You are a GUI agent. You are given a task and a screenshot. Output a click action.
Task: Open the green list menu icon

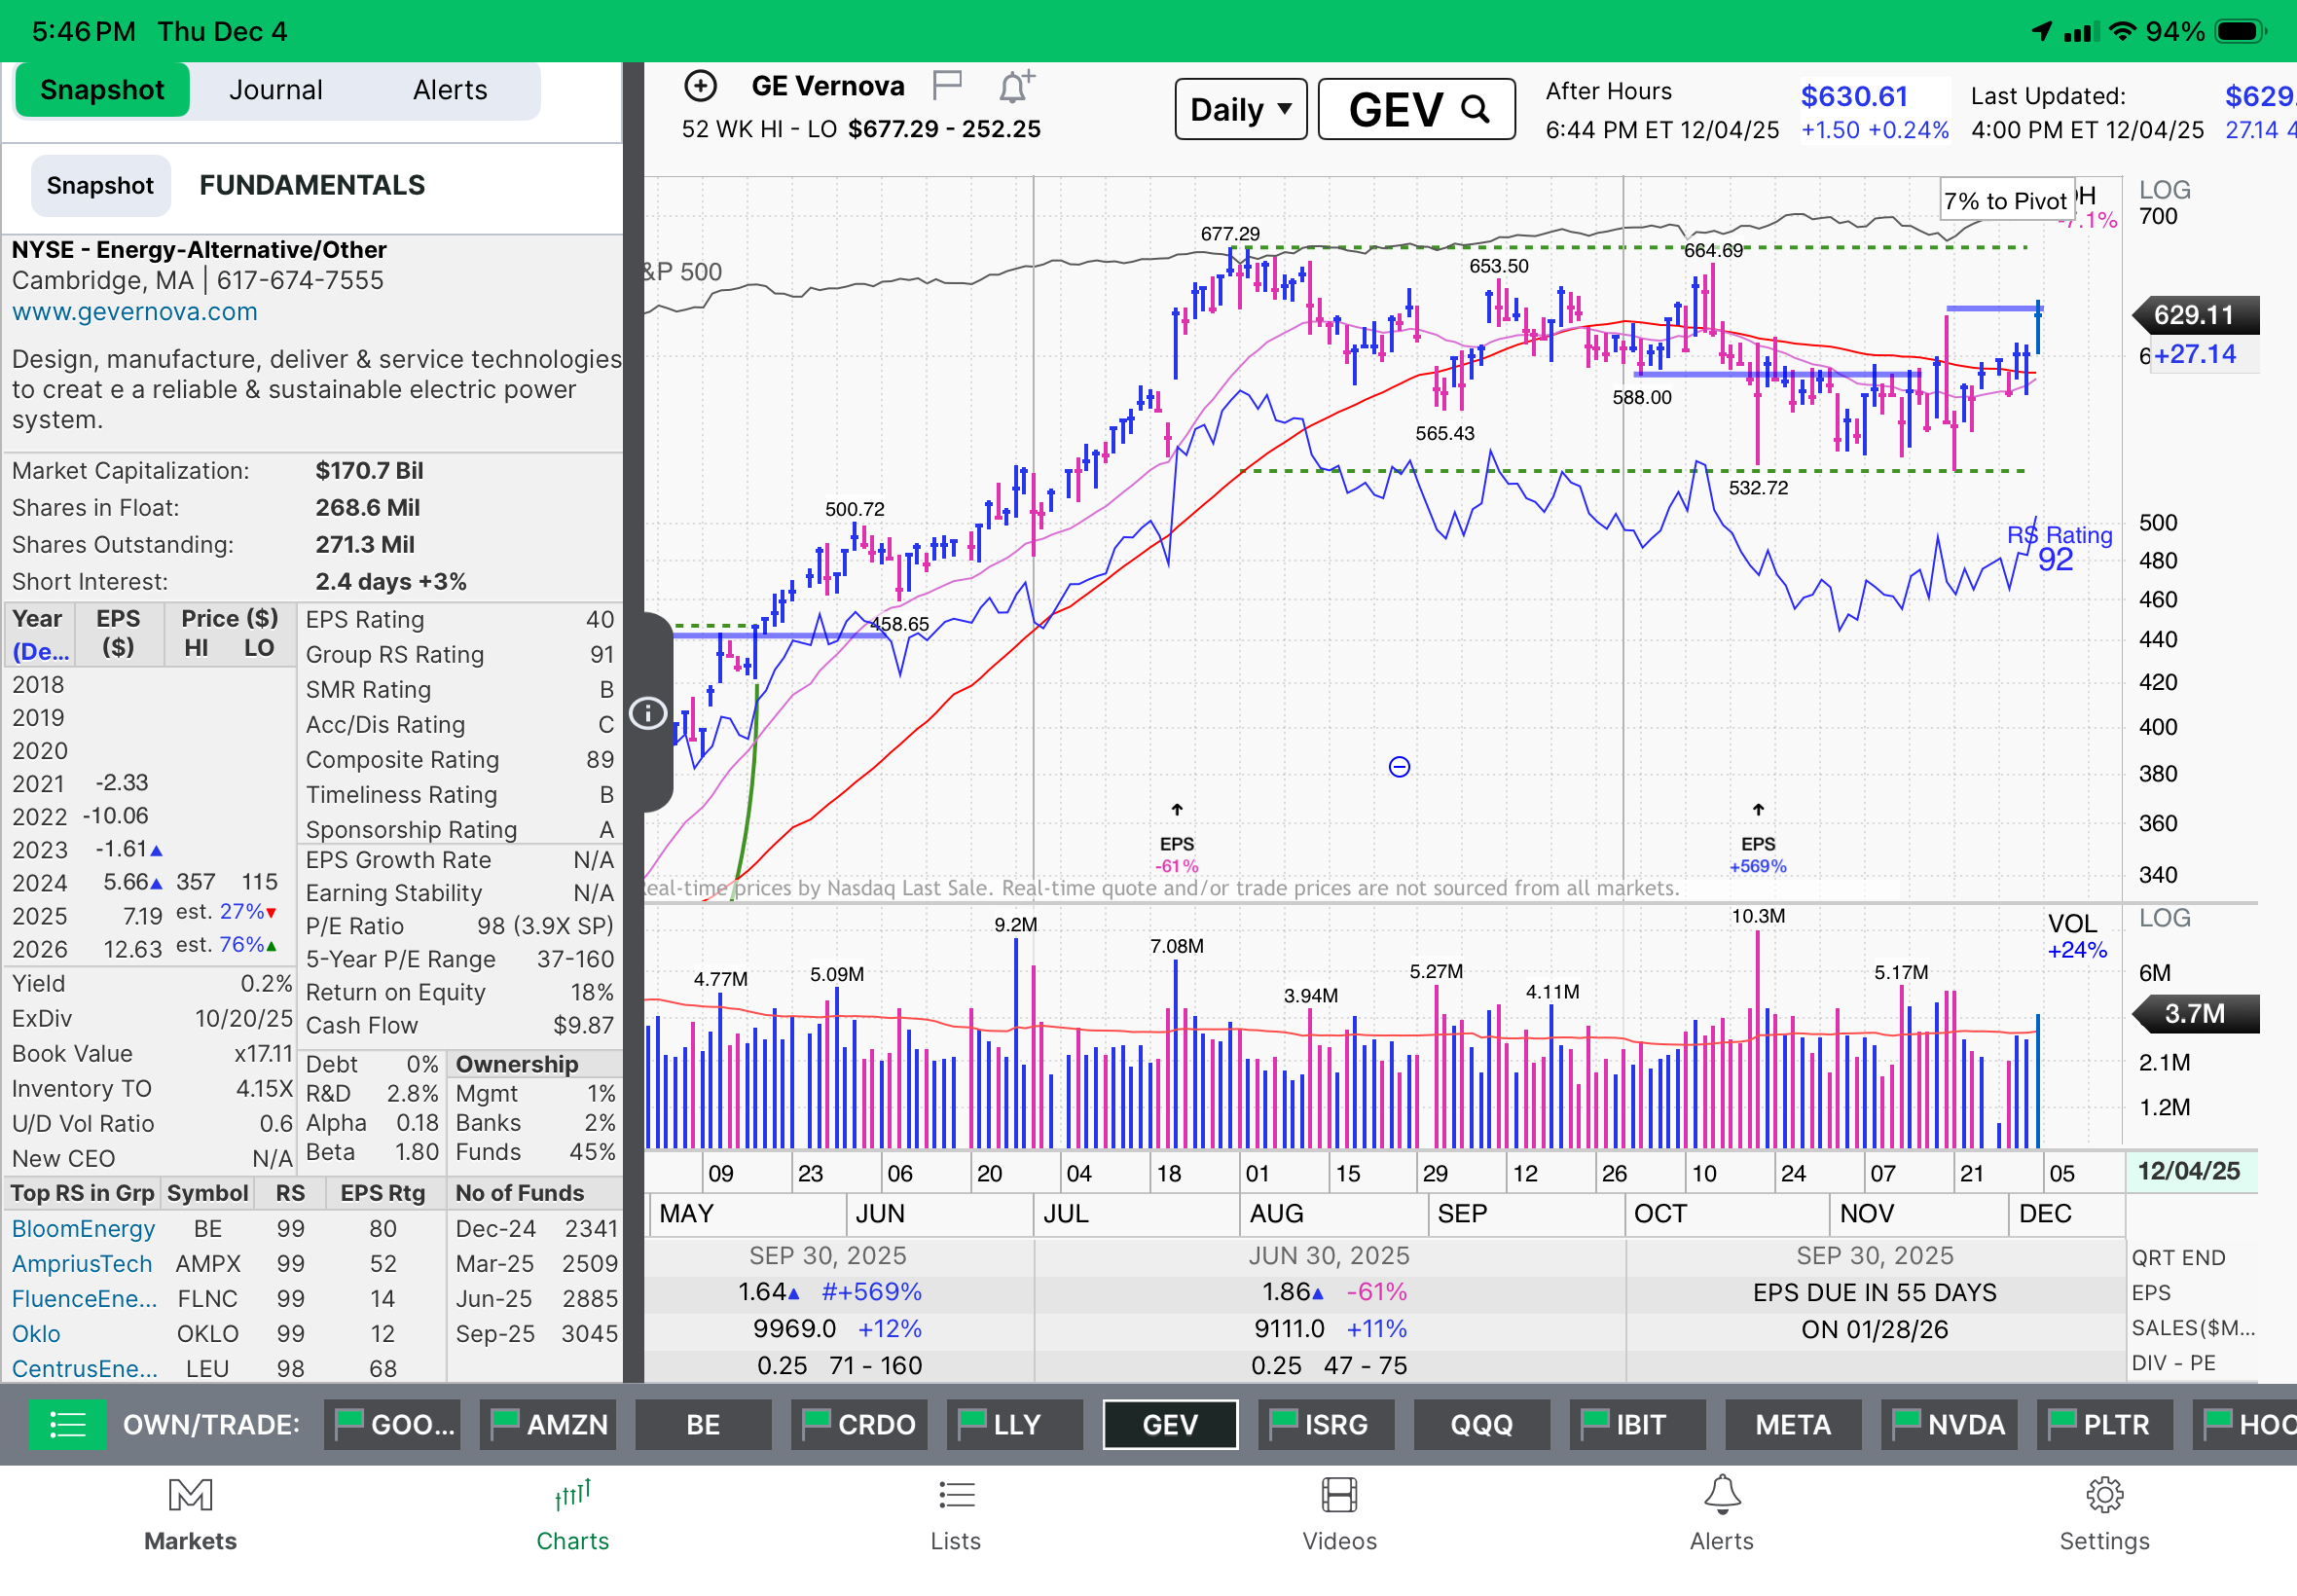67,1424
